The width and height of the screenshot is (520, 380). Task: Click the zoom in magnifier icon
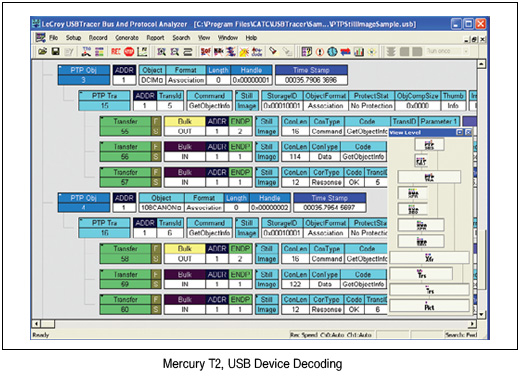click(x=162, y=52)
